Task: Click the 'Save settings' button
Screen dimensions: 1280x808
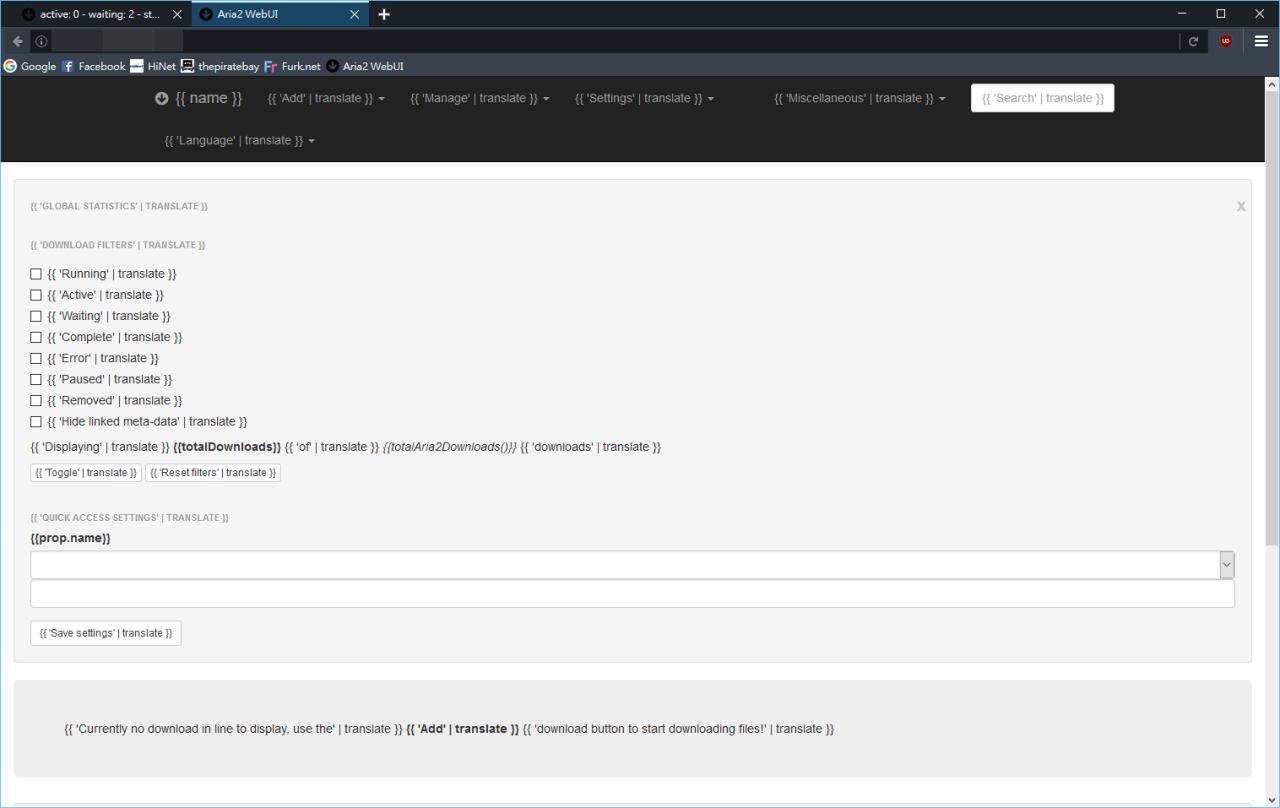Action: point(106,633)
